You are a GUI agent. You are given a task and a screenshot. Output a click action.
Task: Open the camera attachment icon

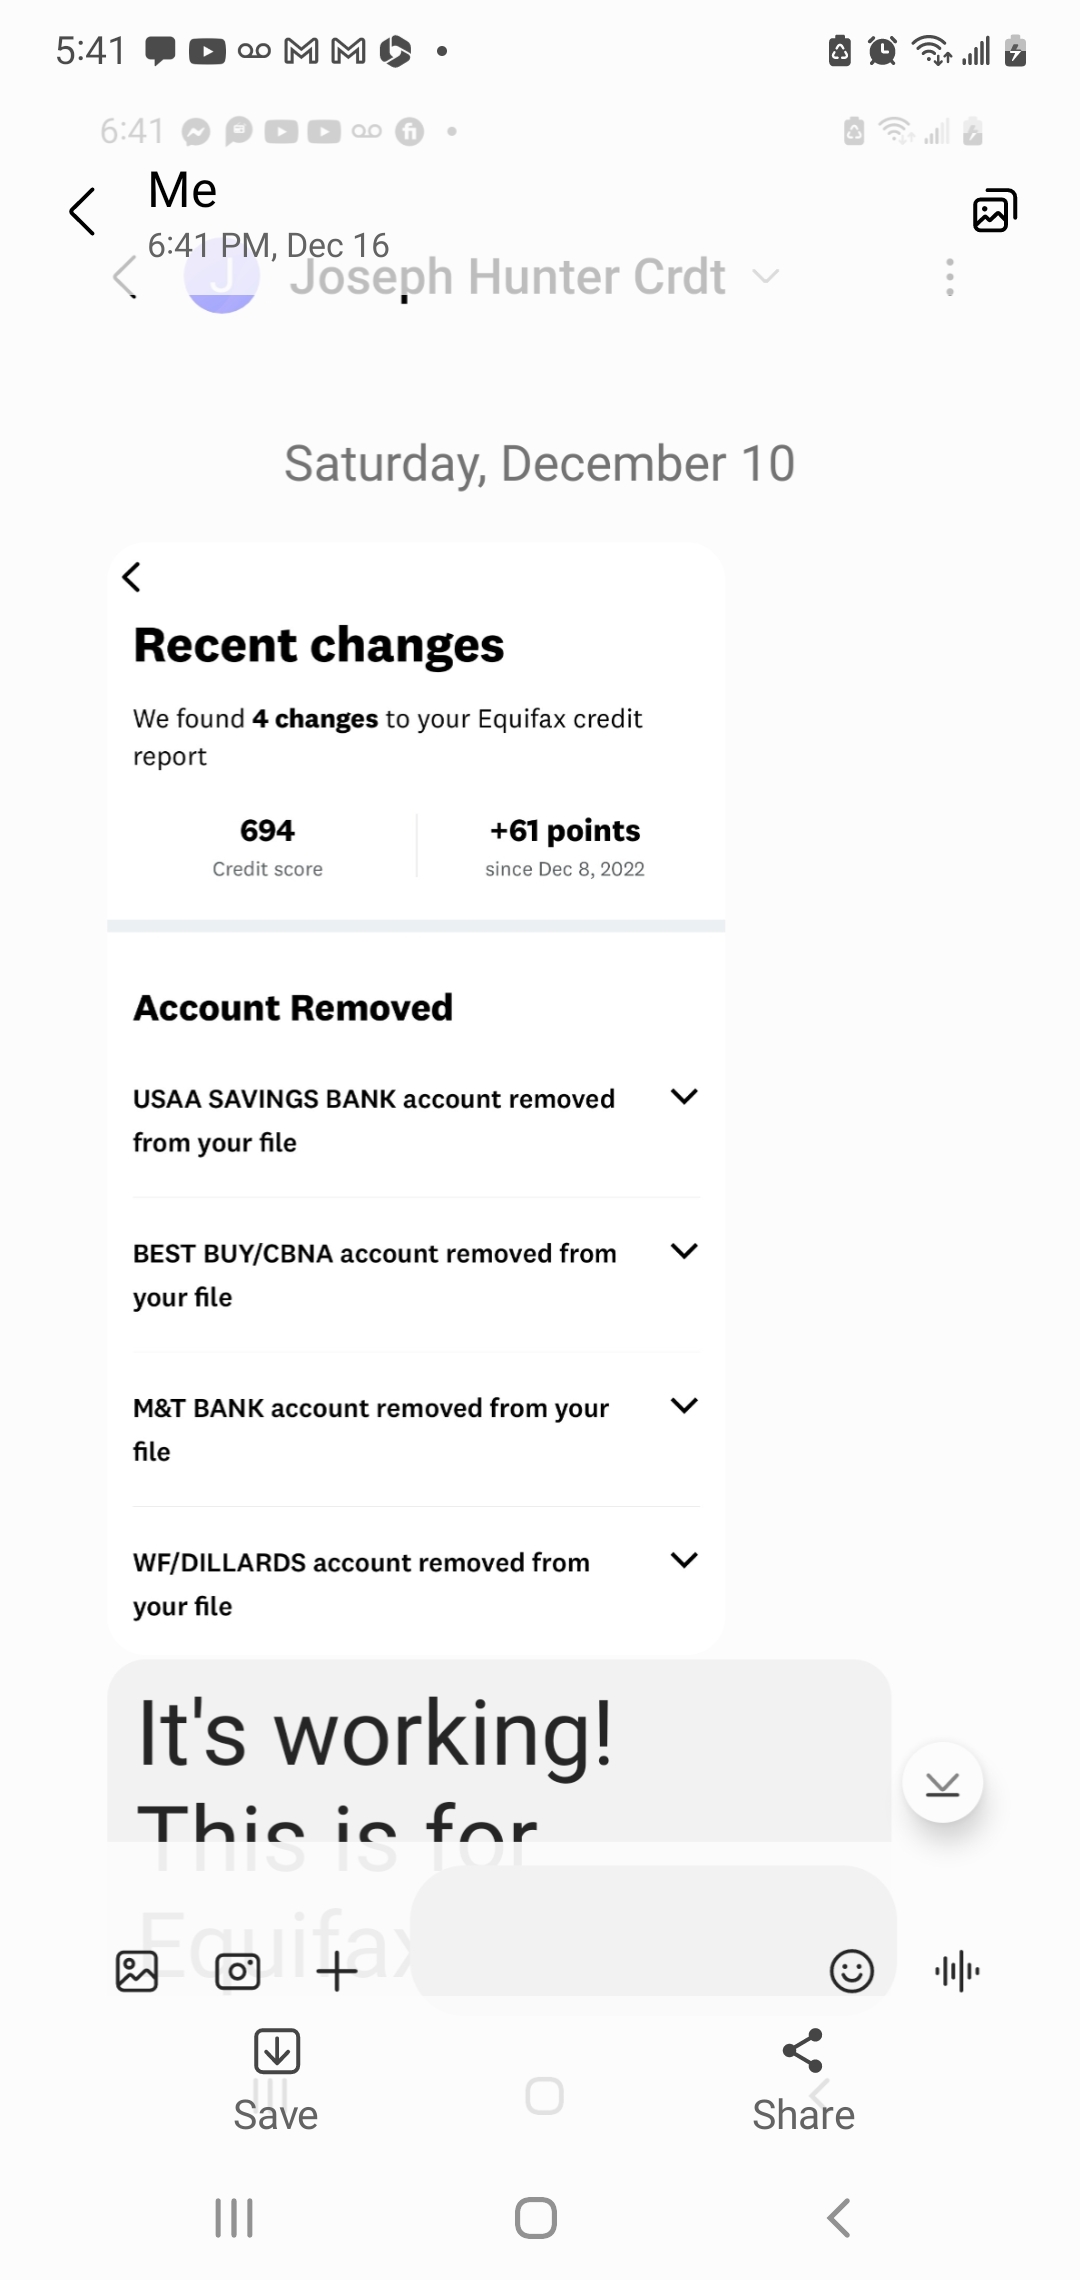click(x=238, y=1971)
